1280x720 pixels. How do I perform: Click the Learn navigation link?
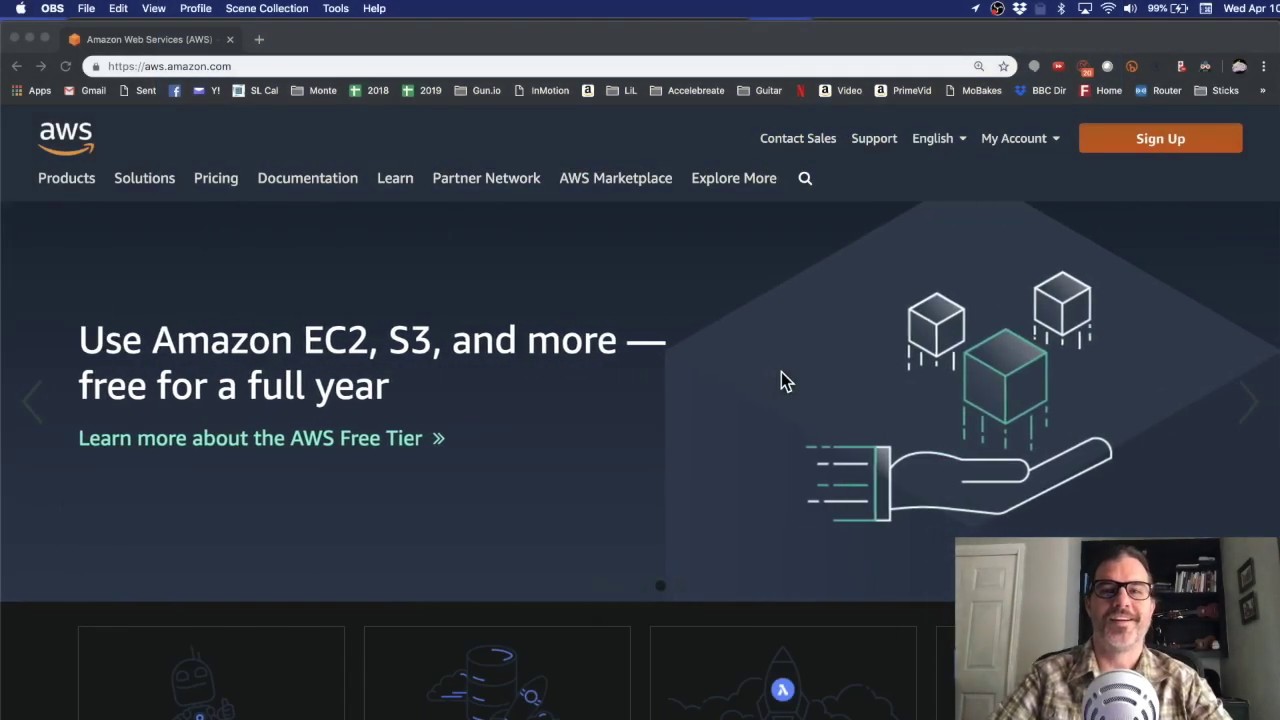395,178
